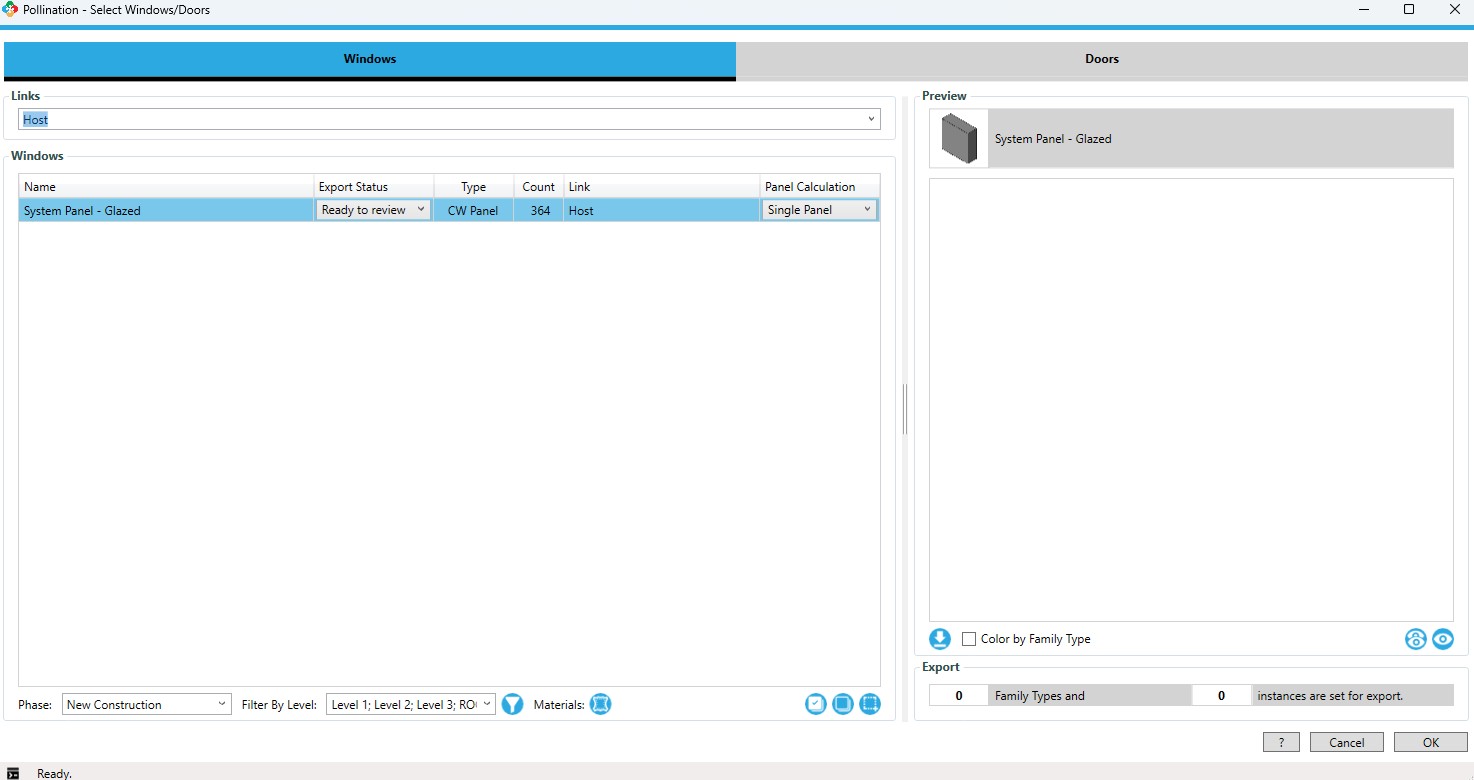Click the solid square icon below the list
This screenshot has height=780, width=1474.
843,704
